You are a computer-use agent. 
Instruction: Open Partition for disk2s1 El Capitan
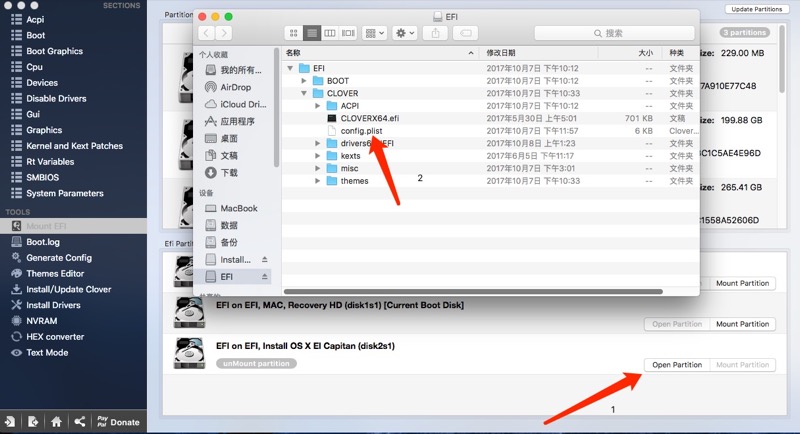pyautogui.click(x=677, y=365)
